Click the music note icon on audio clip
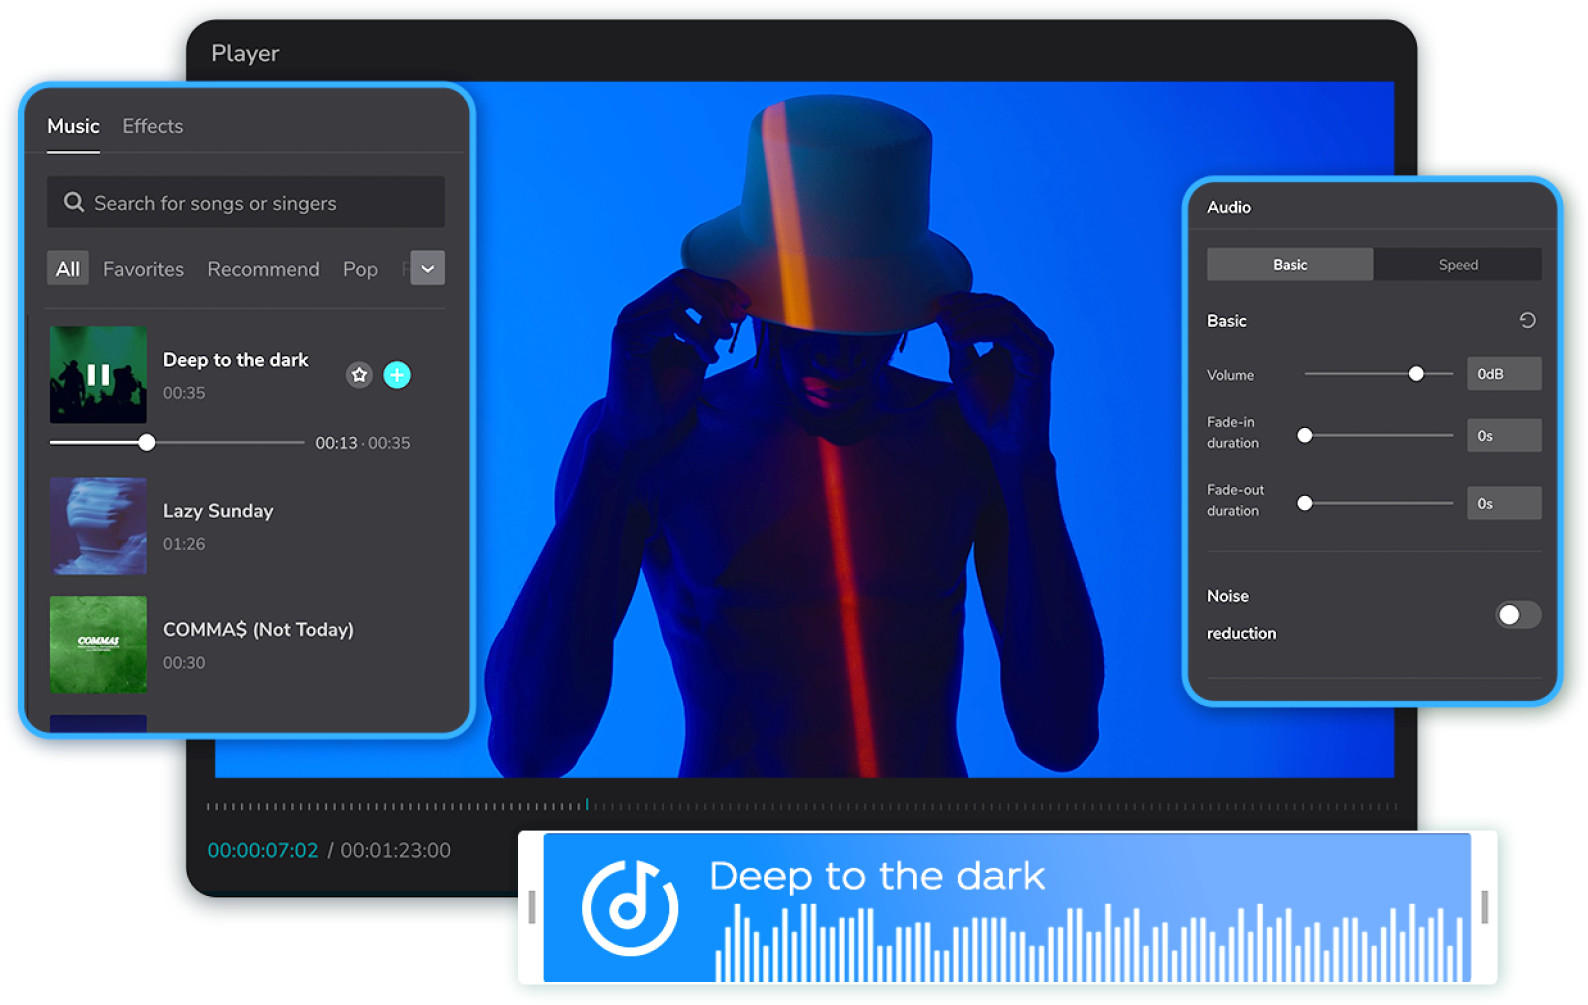 pyautogui.click(x=630, y=908)
